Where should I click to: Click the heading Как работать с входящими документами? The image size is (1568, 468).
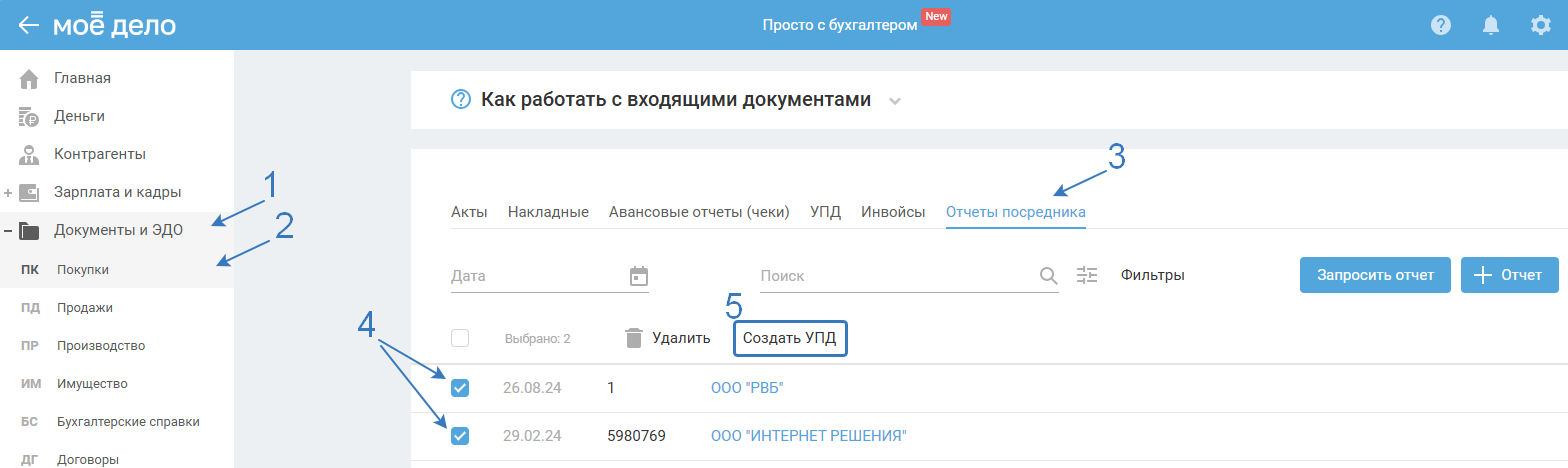coord(676,100)
